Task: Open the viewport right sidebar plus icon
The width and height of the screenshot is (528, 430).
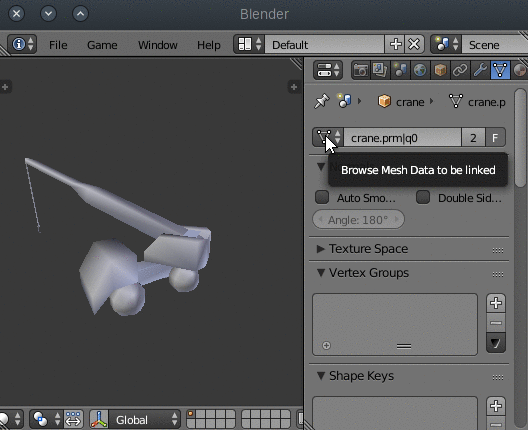Action: [x=294, y=87]
